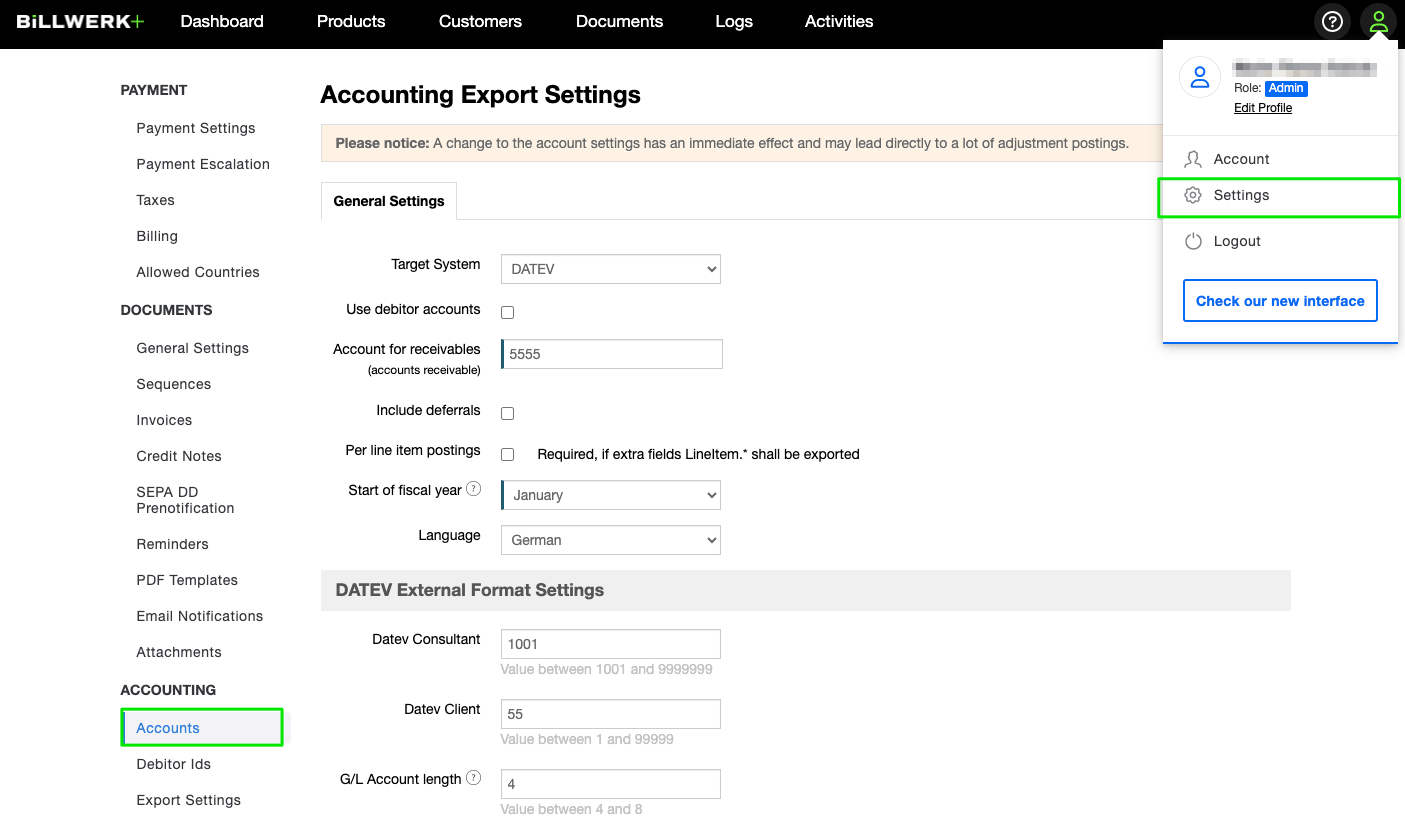1405x821 pixels.
Task: Open Export Settings in sidebar
Action: tap(189, 800)
